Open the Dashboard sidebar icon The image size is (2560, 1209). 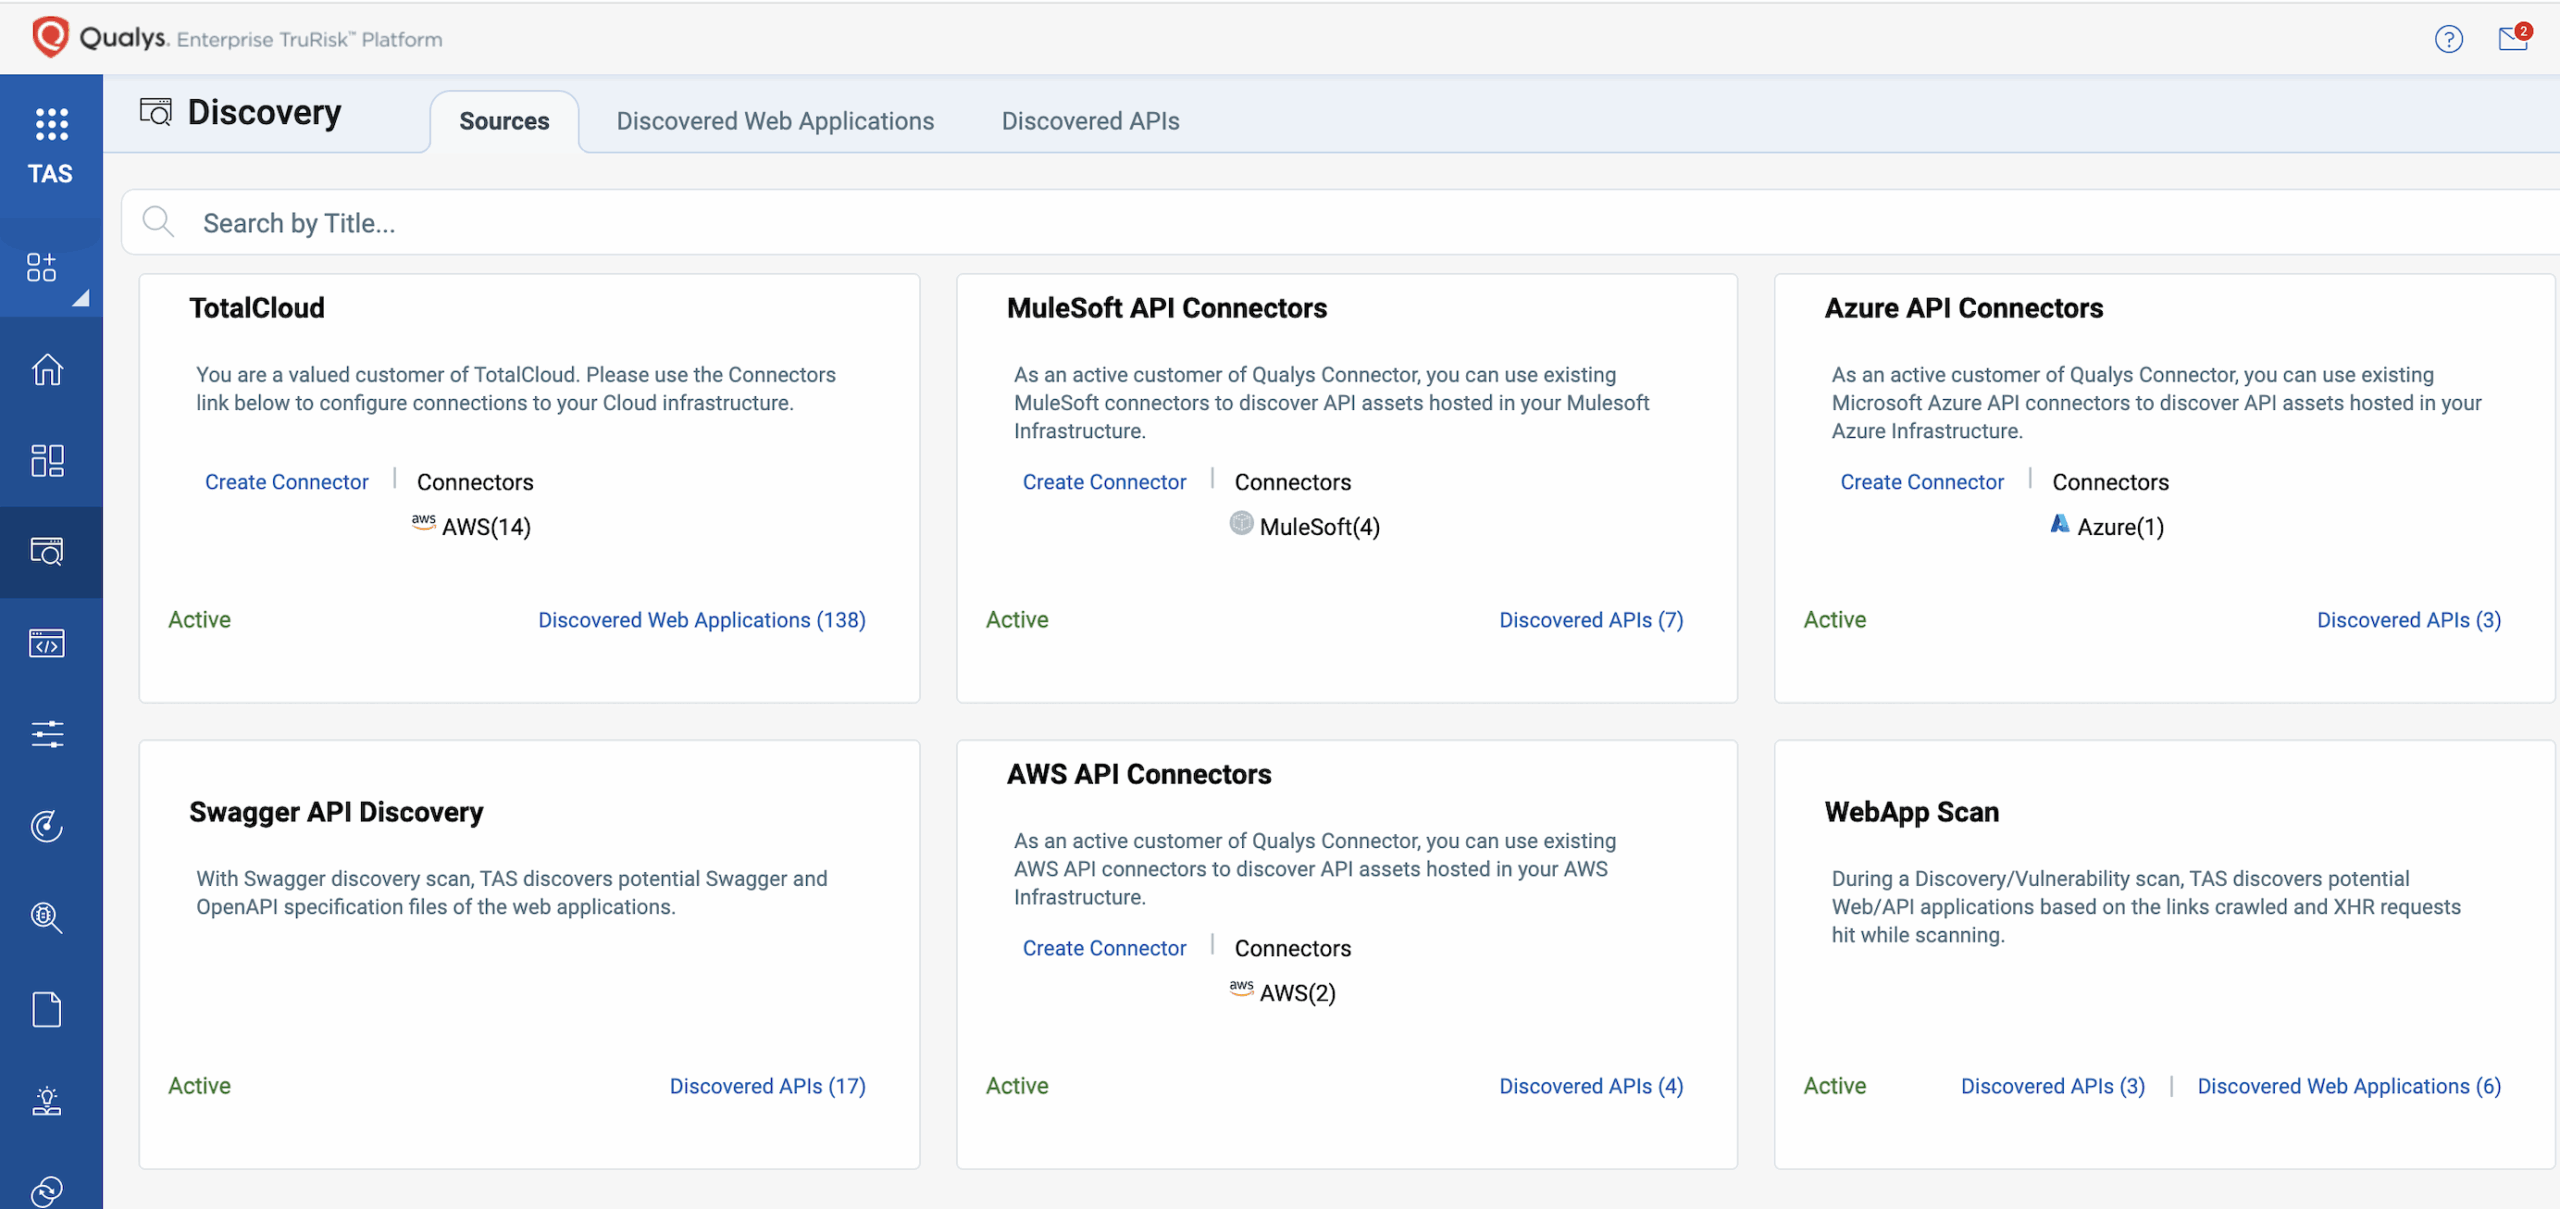pos(47,460)
